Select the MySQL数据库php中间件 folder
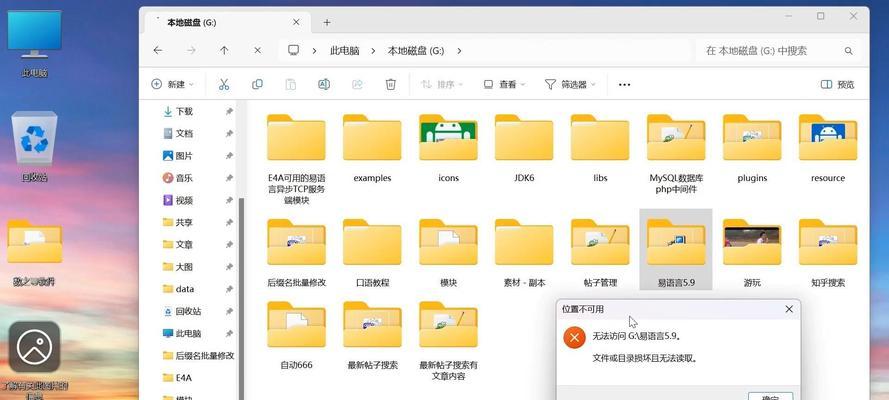Screen dimensions: 889x400 click(x=676, y=154)
